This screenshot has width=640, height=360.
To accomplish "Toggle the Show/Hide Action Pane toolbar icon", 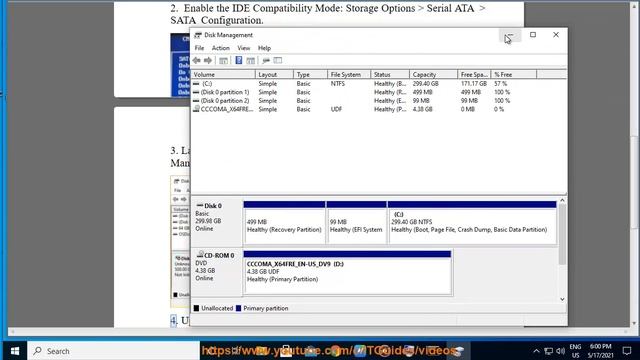I will pyautogui.click(x=251, y=60).
